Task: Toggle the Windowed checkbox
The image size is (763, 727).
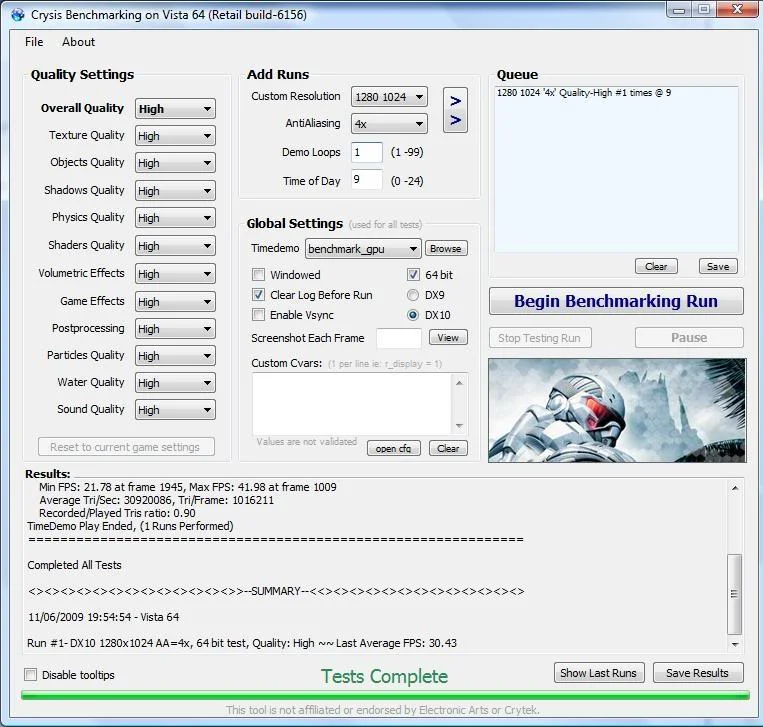Action: pyautogui.click(x=258, y=275)
